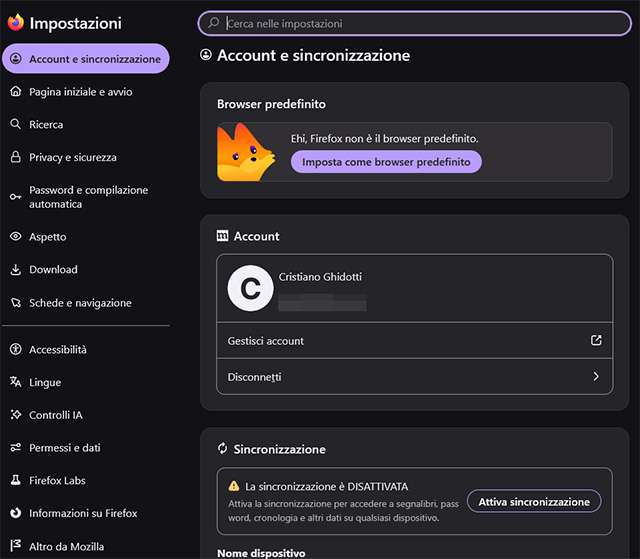Click the Browser predefinito heading
The image size is (640, 559).
coord(271,104)
